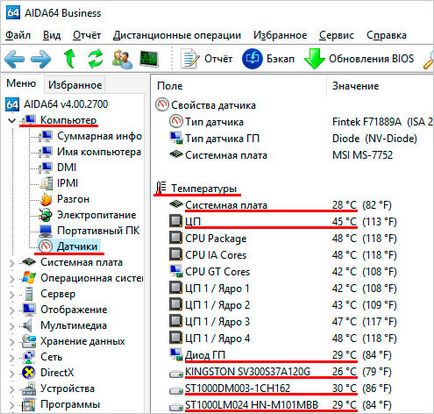
Task: Click the green Refresh arrows icon
Action: (x=95, y=59)
